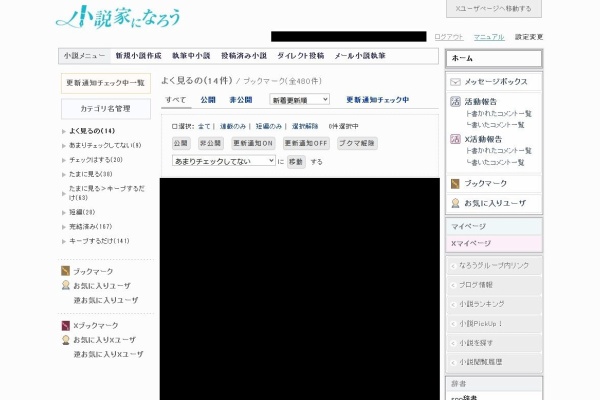Open the Xマイページ link

pyautogui.click(x=494, y=243)
